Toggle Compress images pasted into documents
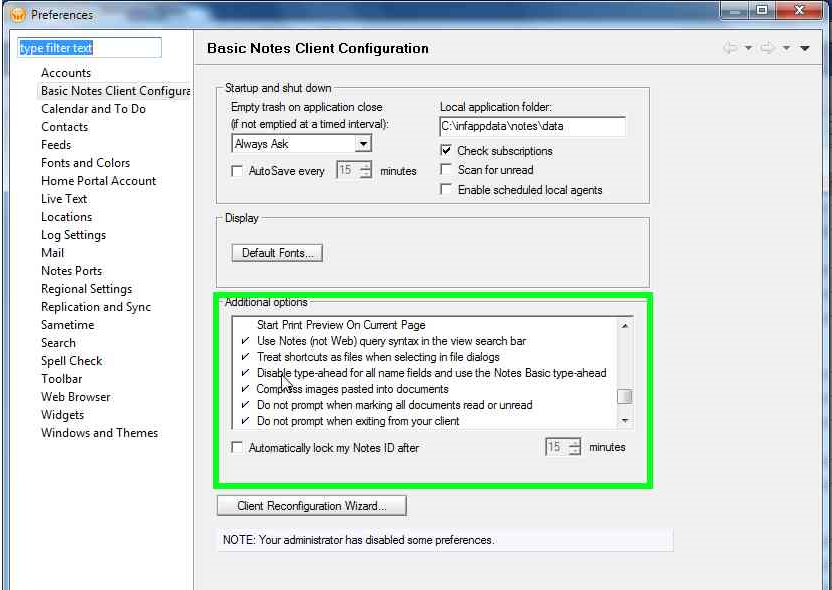Image resolution: width=832 pixels, height=590 pixels. coord(352,389)
